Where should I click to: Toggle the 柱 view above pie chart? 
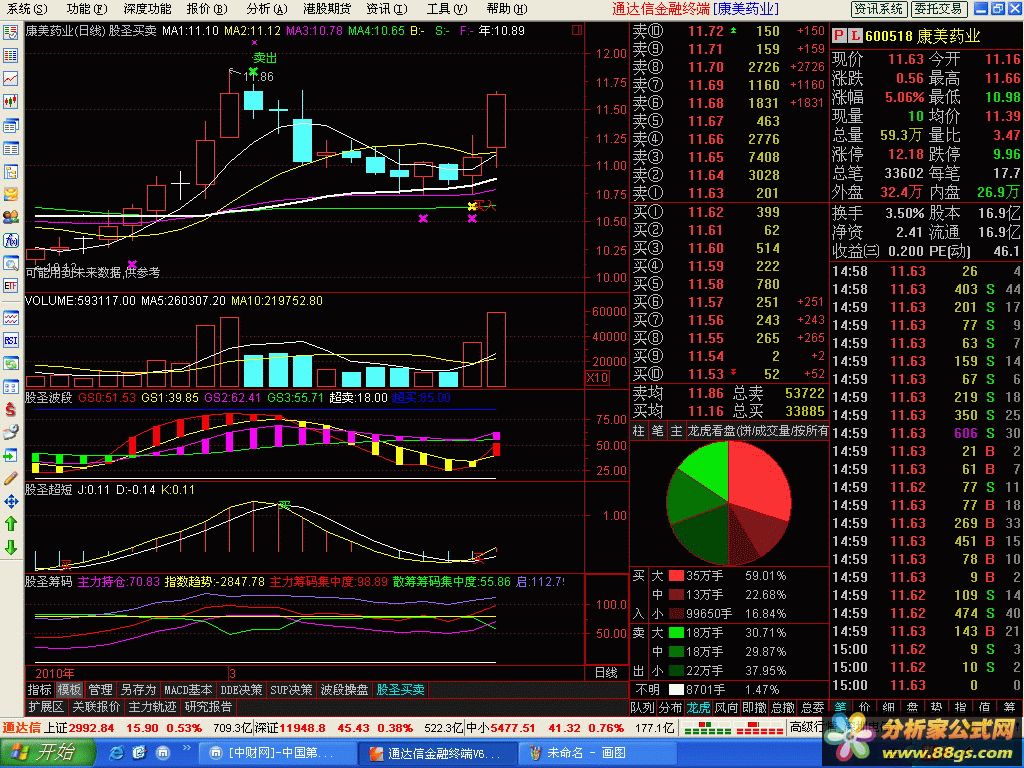click(x=639, y=431)
